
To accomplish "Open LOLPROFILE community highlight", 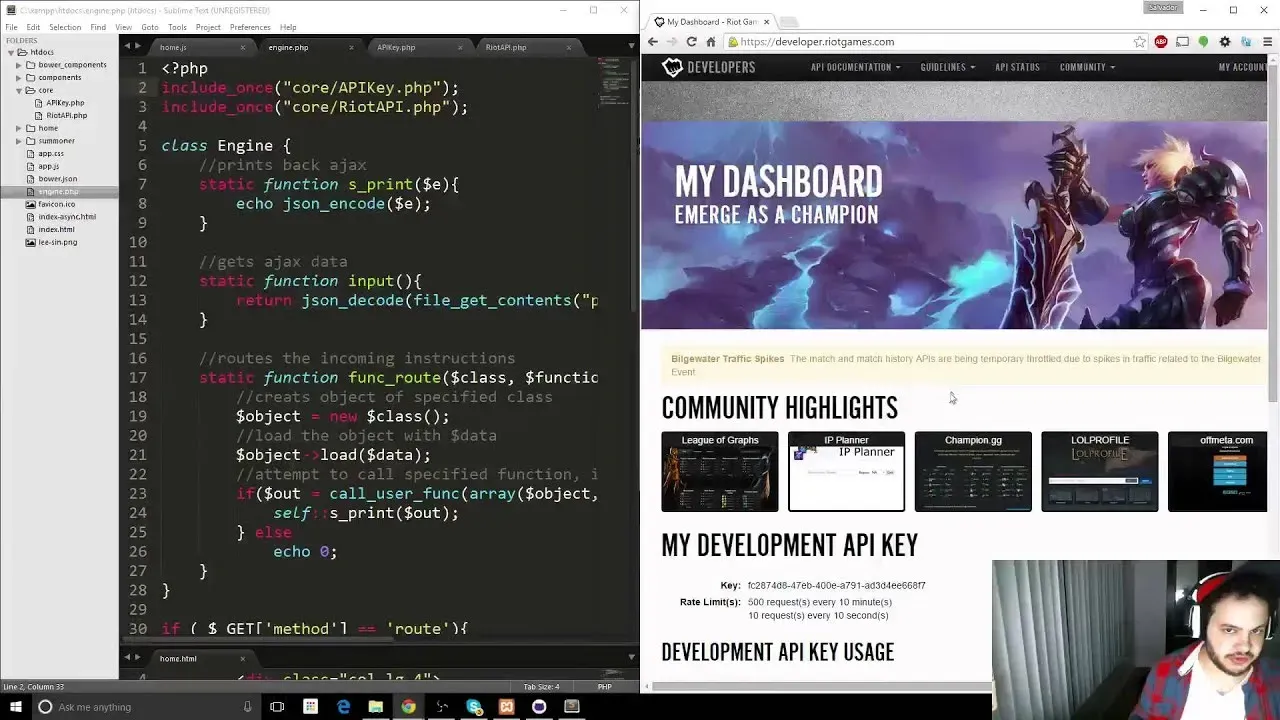I will point(1100,472).
